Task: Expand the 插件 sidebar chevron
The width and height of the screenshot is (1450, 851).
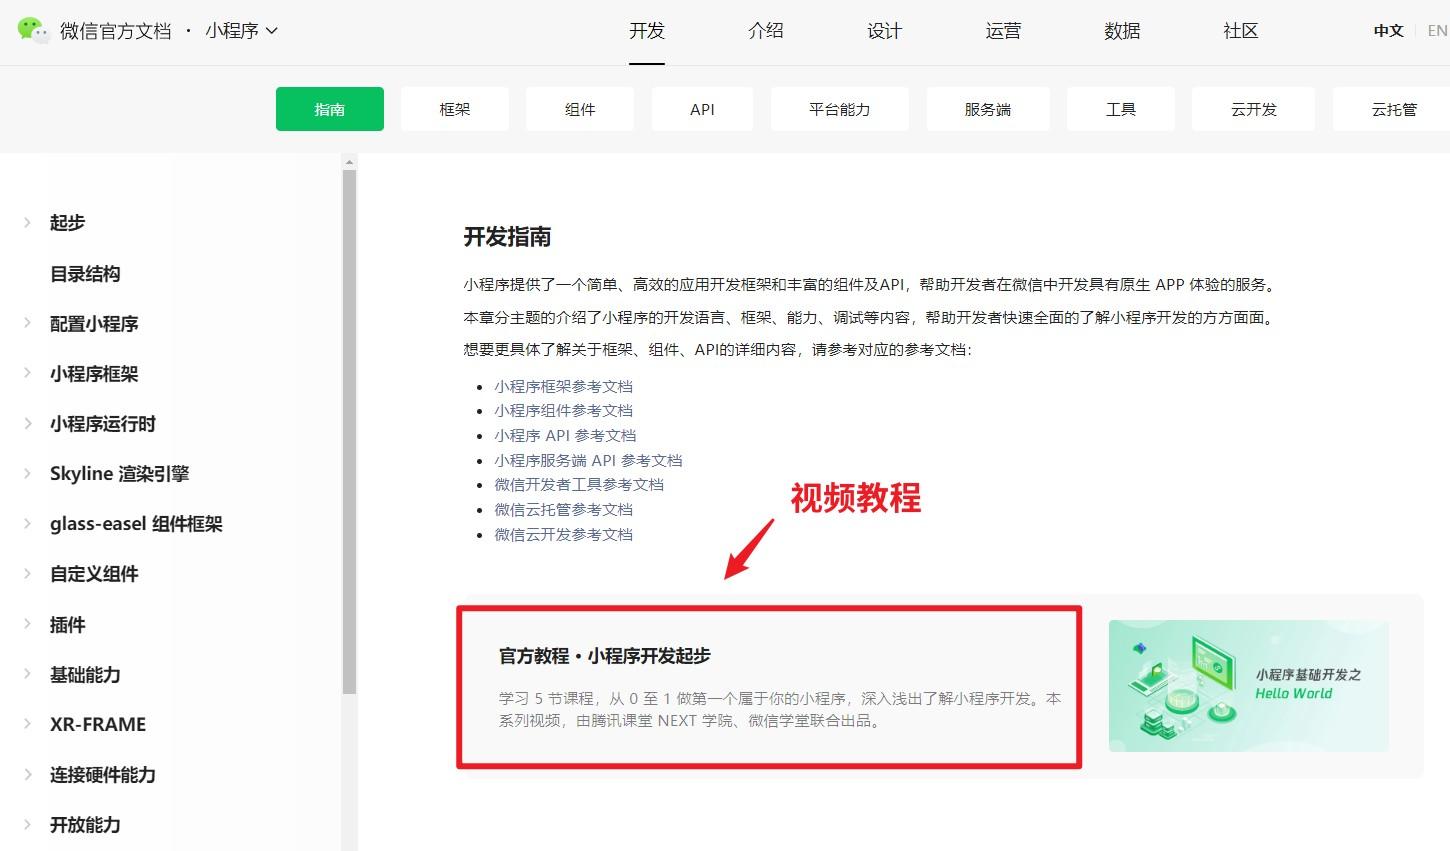Action: click(28, 624)
